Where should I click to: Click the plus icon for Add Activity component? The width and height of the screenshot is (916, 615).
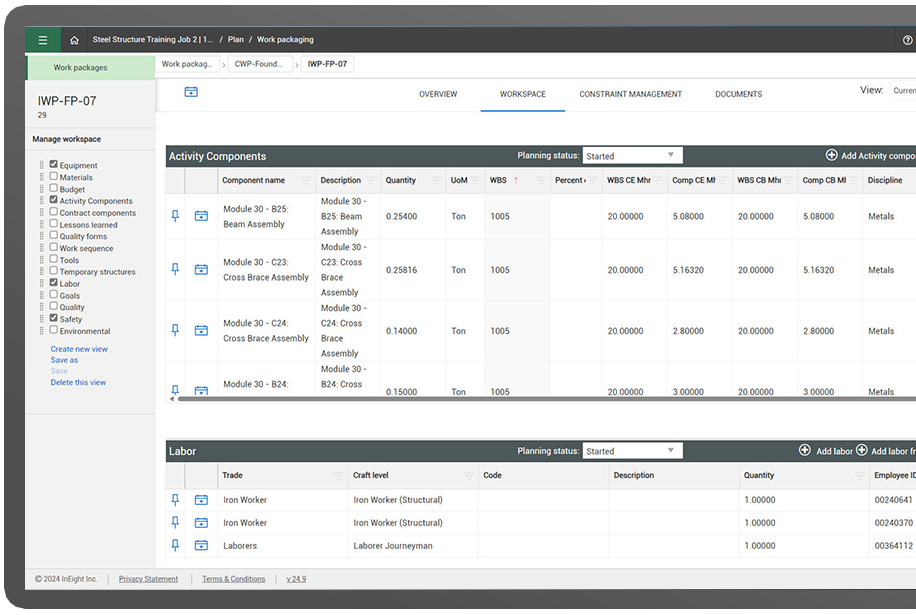coord(831,155)
